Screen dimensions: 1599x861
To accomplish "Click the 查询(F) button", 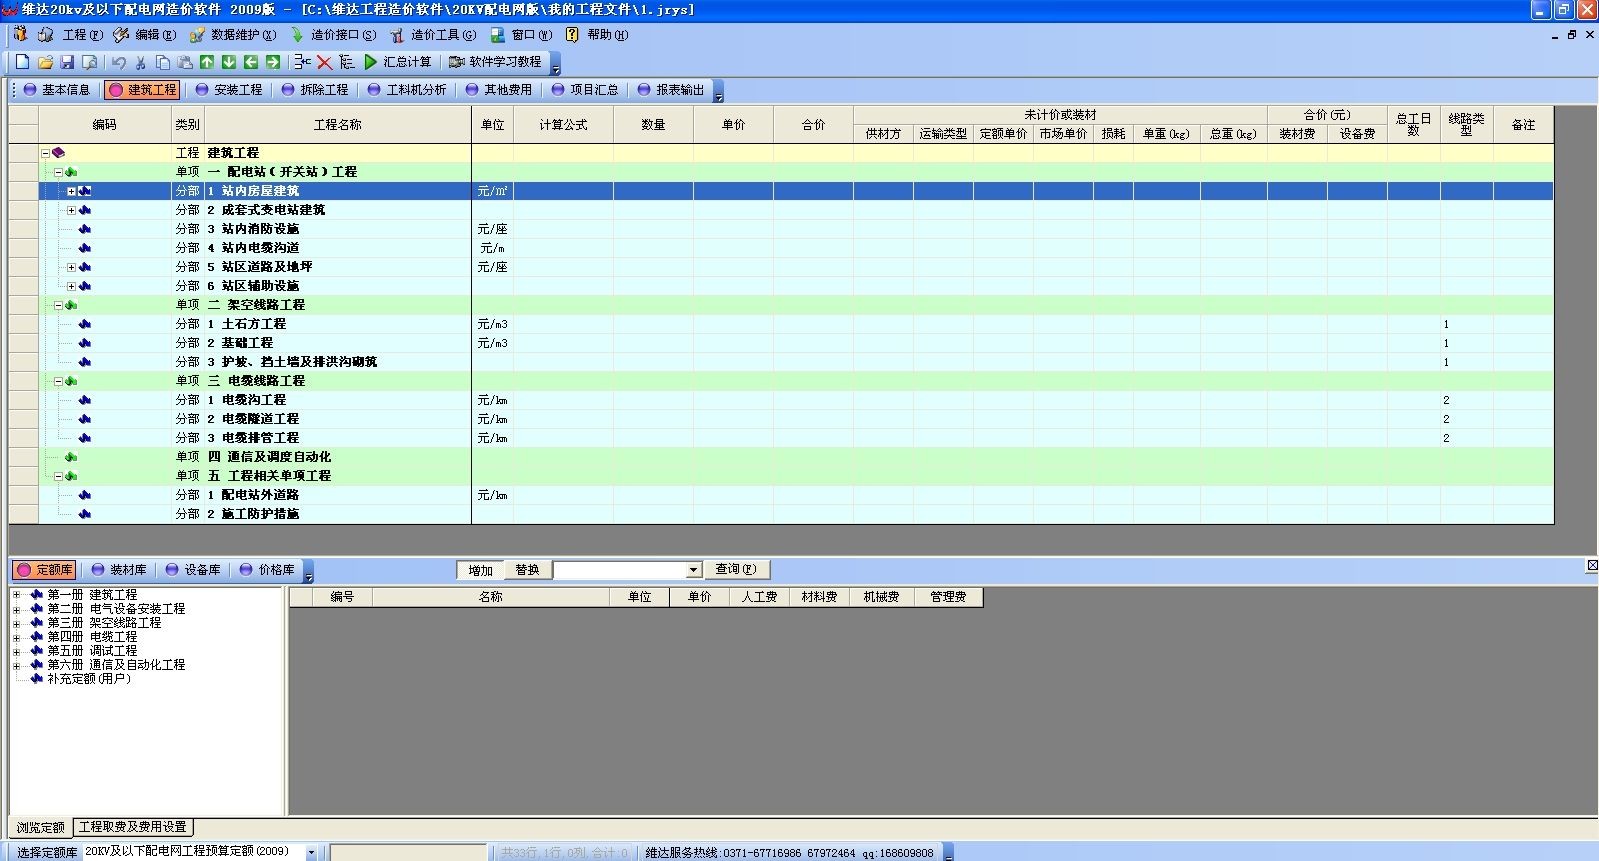I will (736, 570).
